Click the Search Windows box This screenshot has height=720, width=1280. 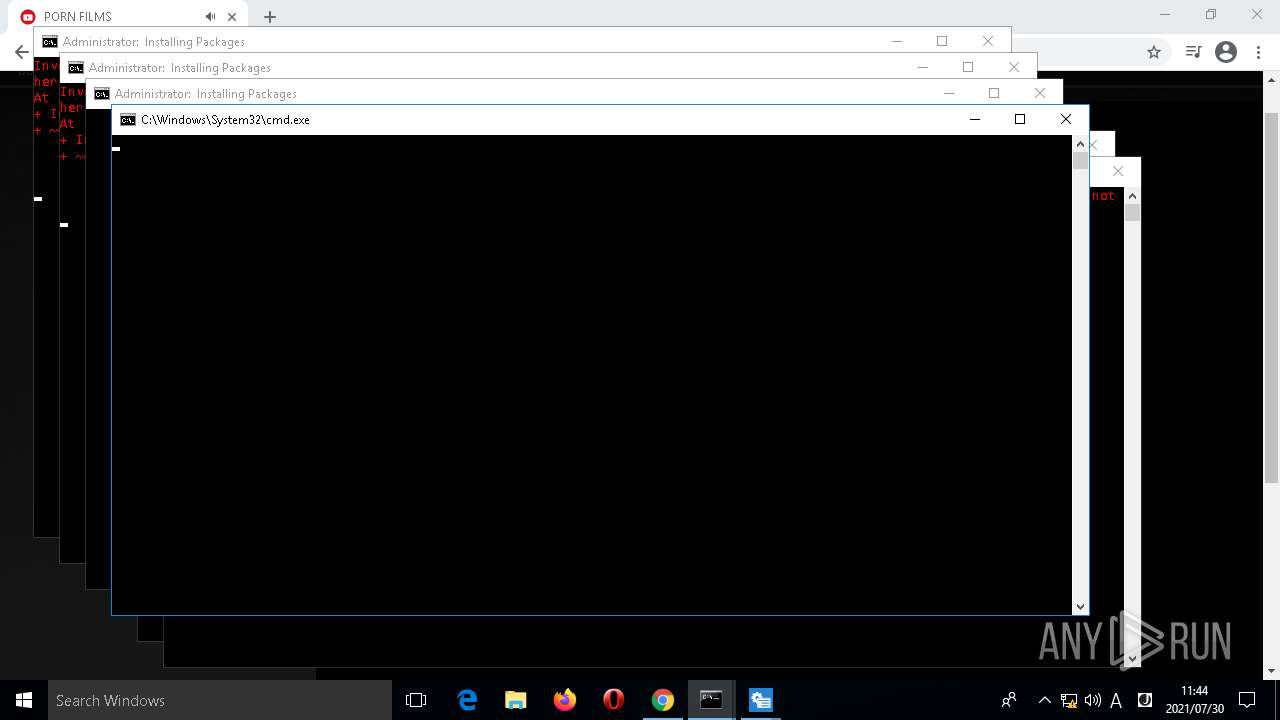(x=220, y=700)
